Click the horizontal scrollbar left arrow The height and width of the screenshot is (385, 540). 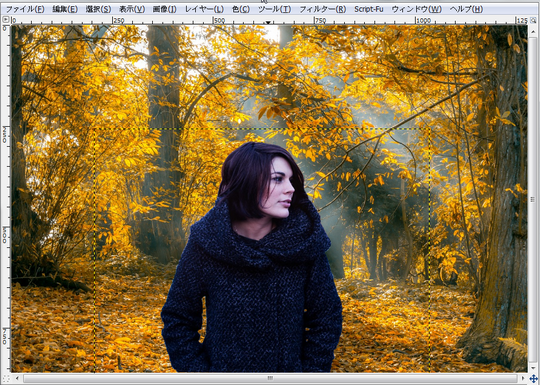click(x=17, y=378)
